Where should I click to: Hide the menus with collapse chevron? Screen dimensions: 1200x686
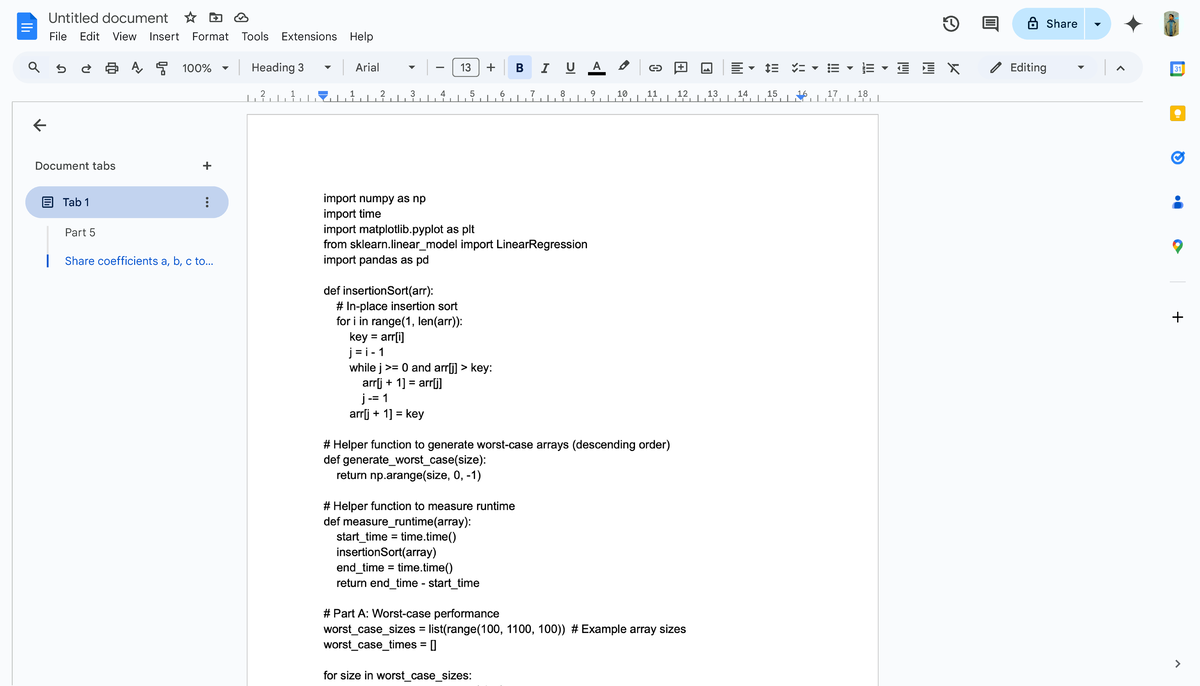tap(1119, 68)
